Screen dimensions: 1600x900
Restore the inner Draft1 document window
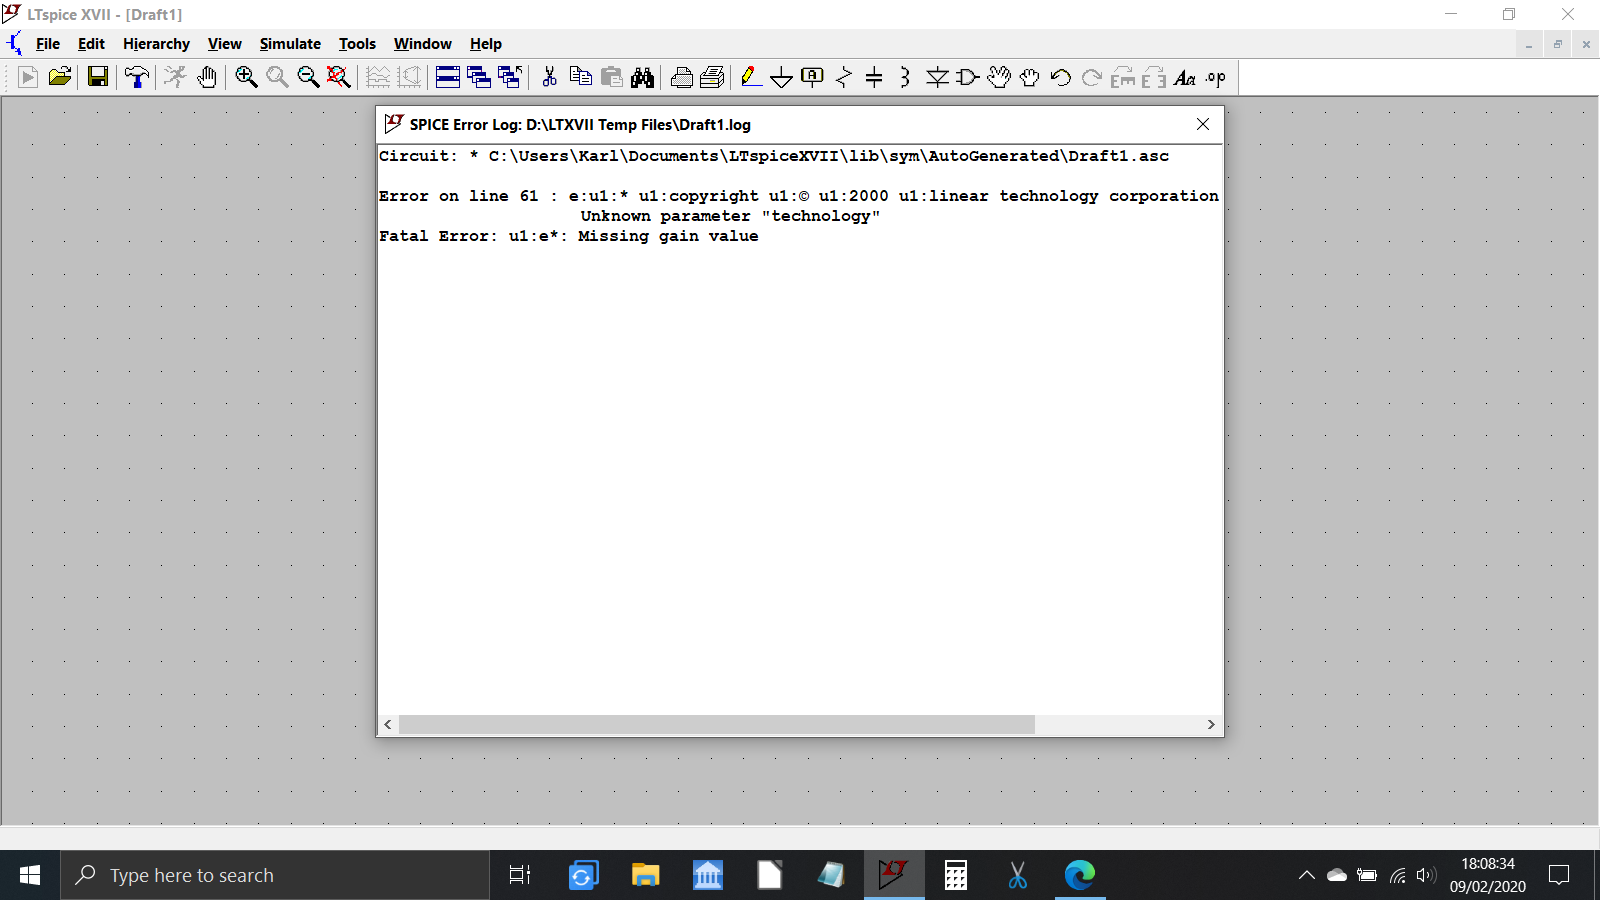[1557, 44]
